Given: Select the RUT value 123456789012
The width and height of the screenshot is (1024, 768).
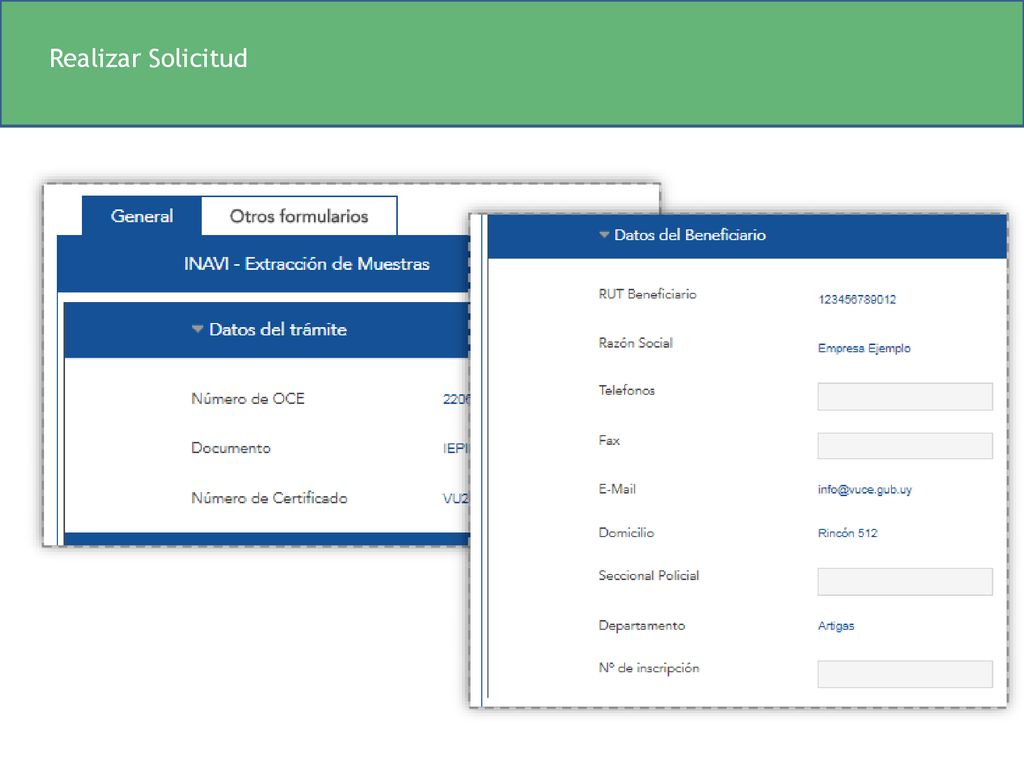Looking at the screenshot, I should click(x=857, y=300).
